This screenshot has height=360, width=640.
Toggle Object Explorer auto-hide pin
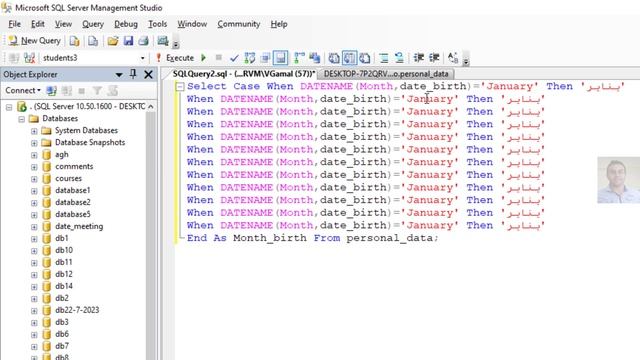(x=133, y=74)
